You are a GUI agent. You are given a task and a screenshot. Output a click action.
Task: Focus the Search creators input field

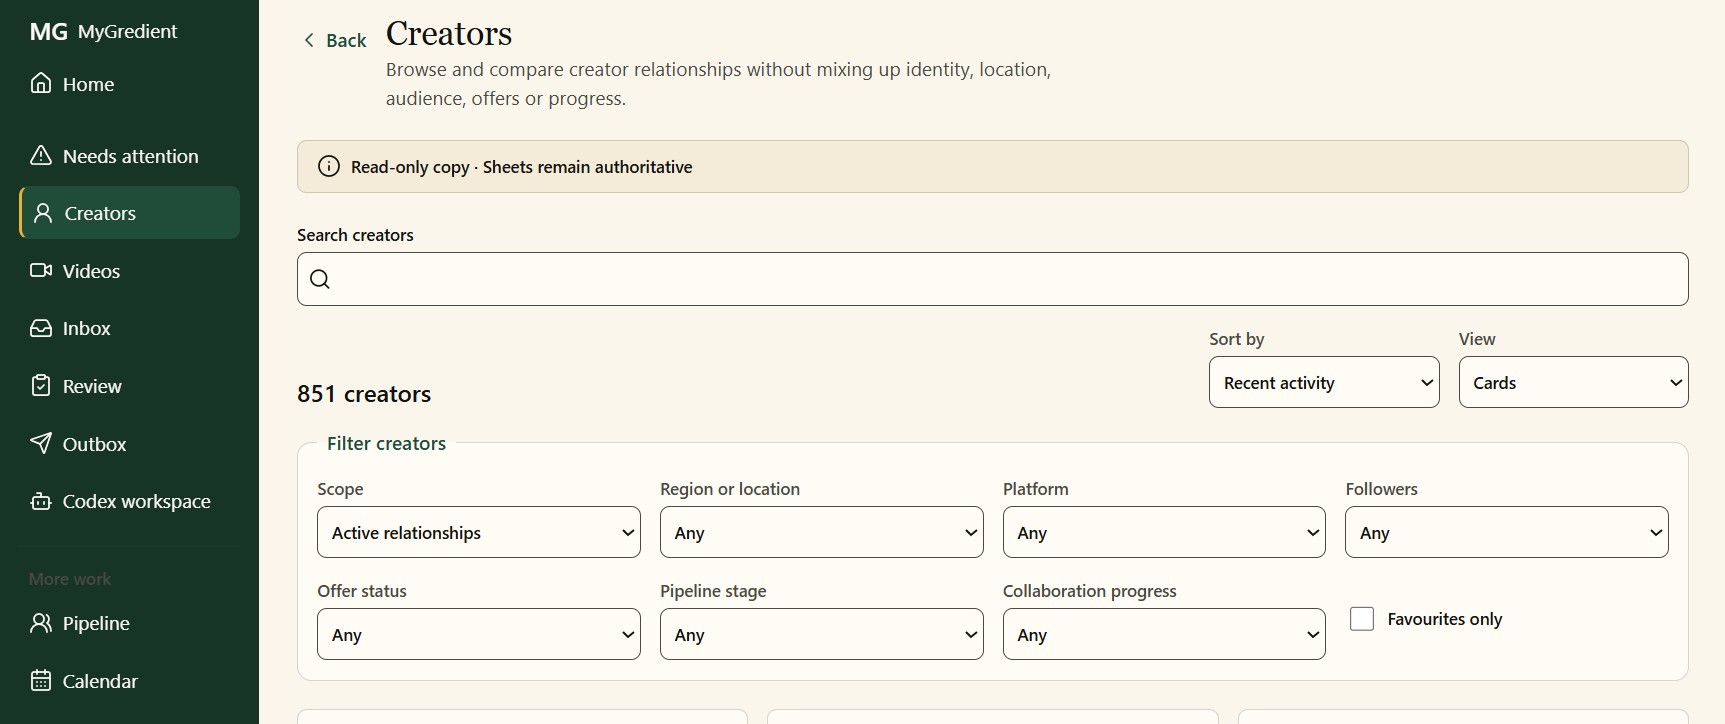[x=992, y=279]
